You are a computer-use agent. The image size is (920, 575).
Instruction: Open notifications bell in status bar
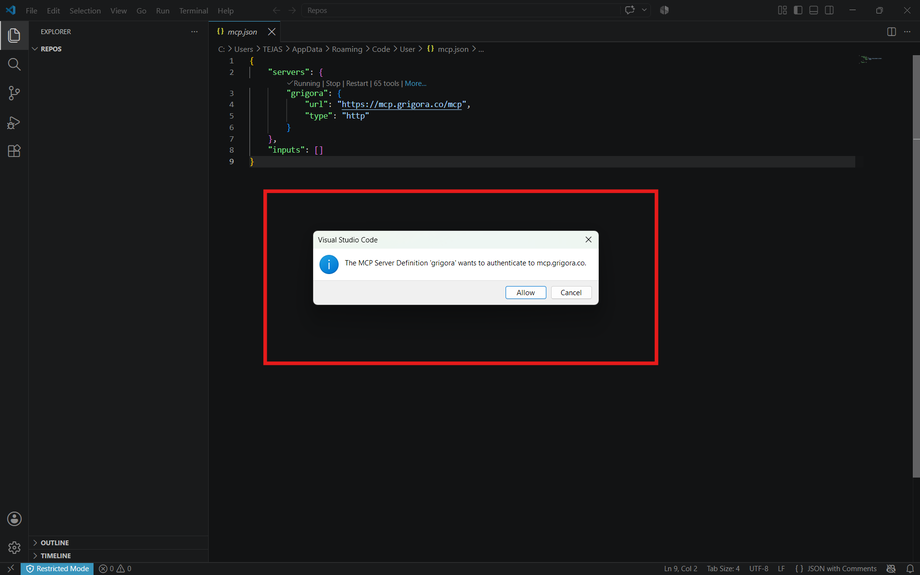point(910,569)
